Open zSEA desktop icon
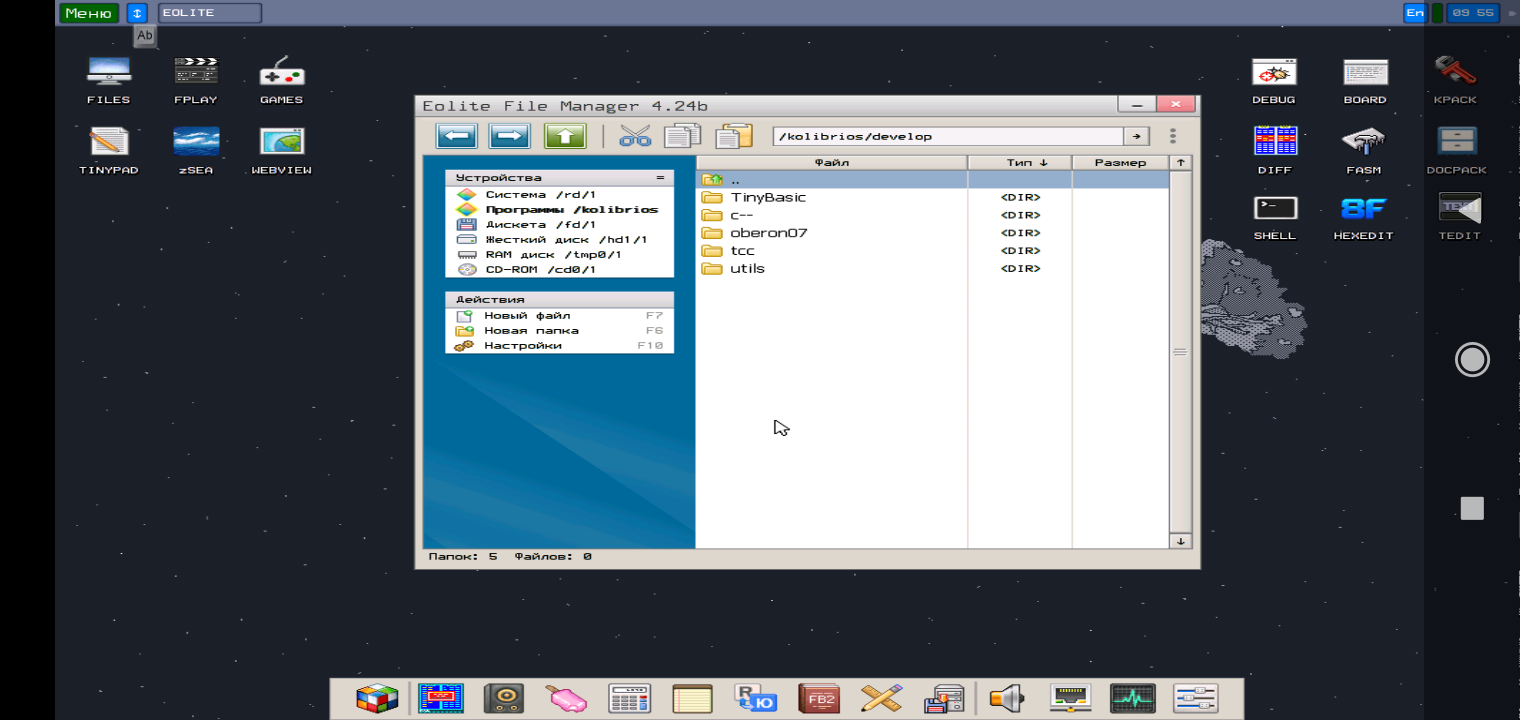Viewport: 1520px width, 720px height. (195, 150)
